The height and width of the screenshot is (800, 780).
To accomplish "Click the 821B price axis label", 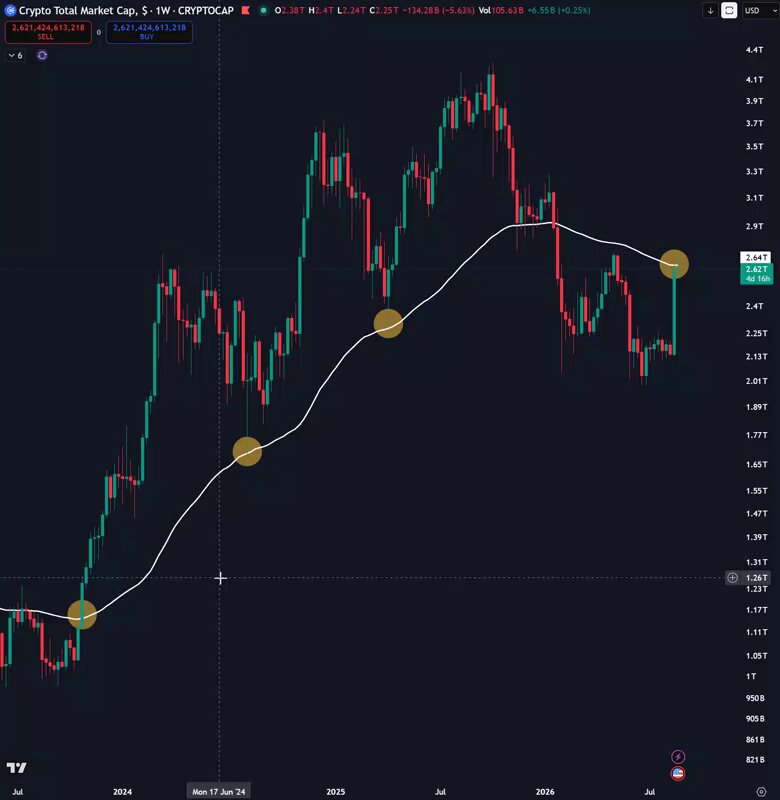I will 755,760.
